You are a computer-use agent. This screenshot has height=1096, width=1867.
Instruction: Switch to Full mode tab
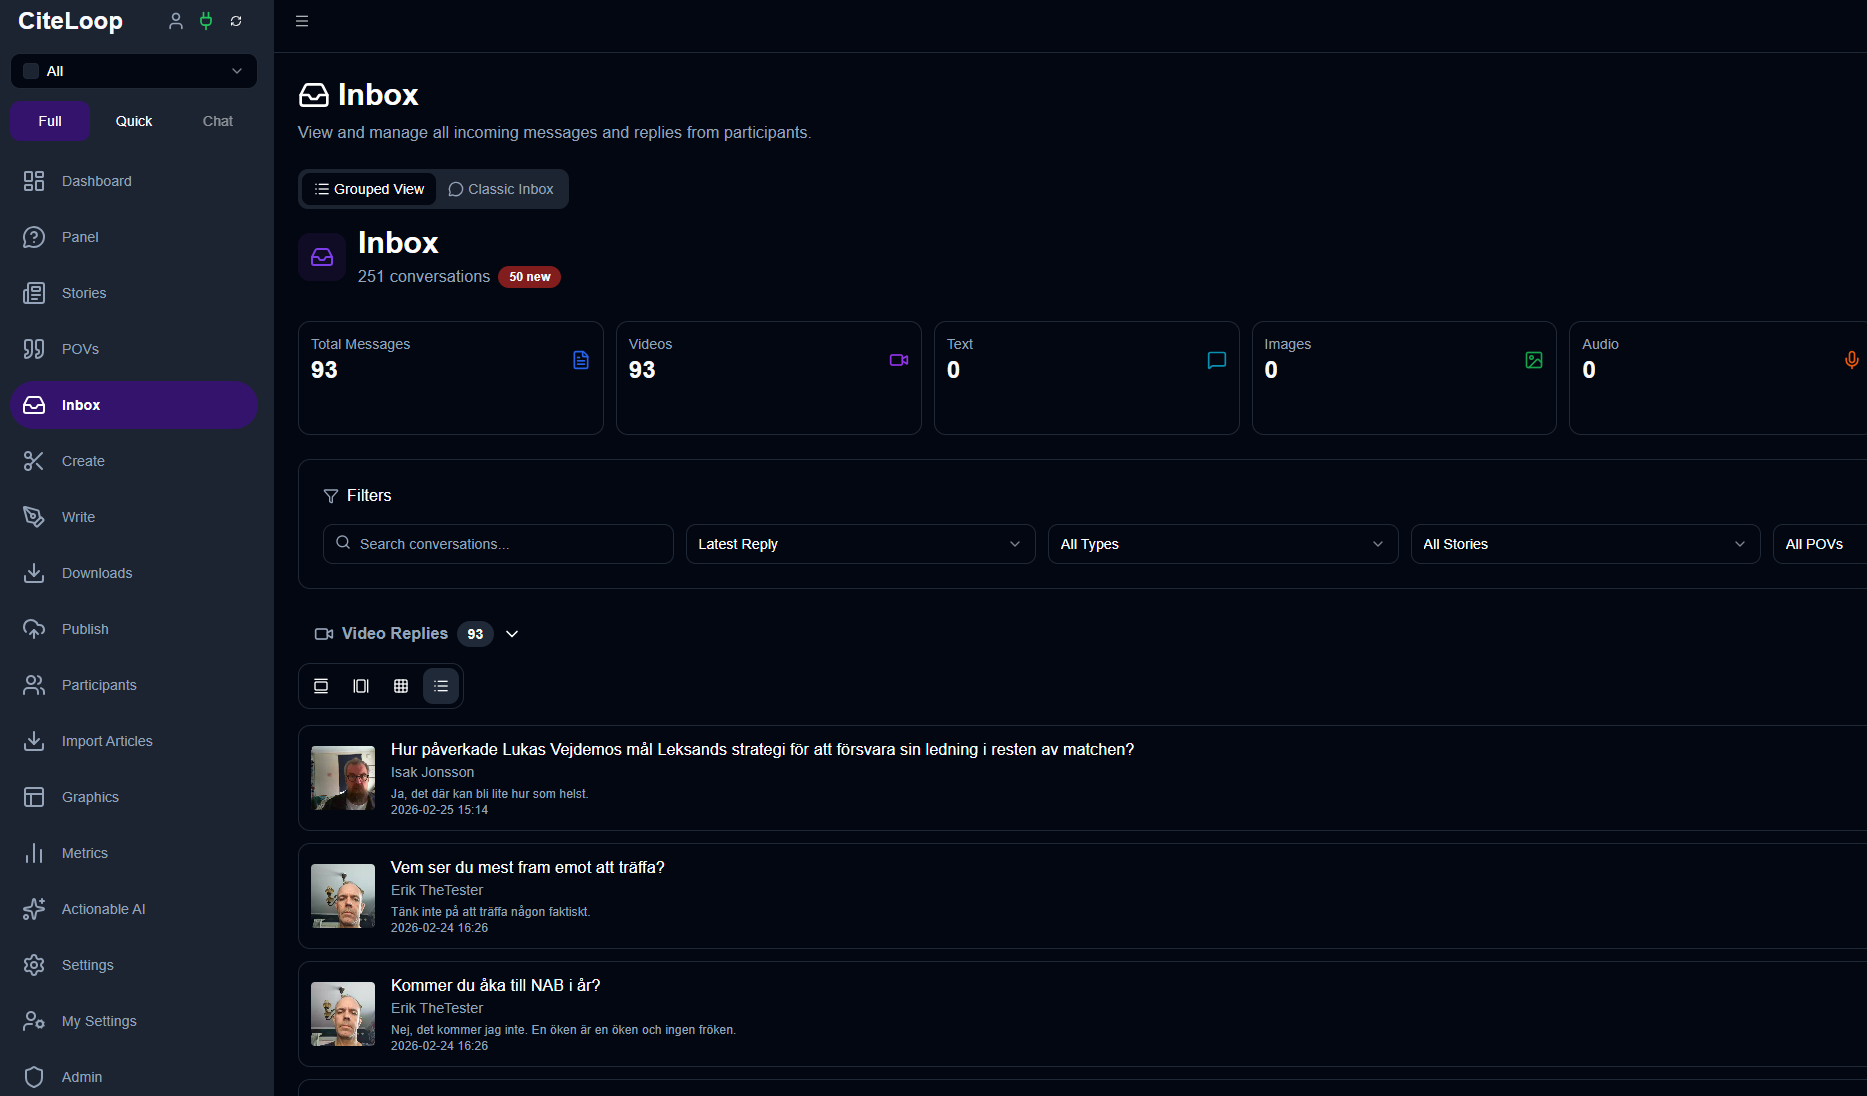(x=50, y=121)
